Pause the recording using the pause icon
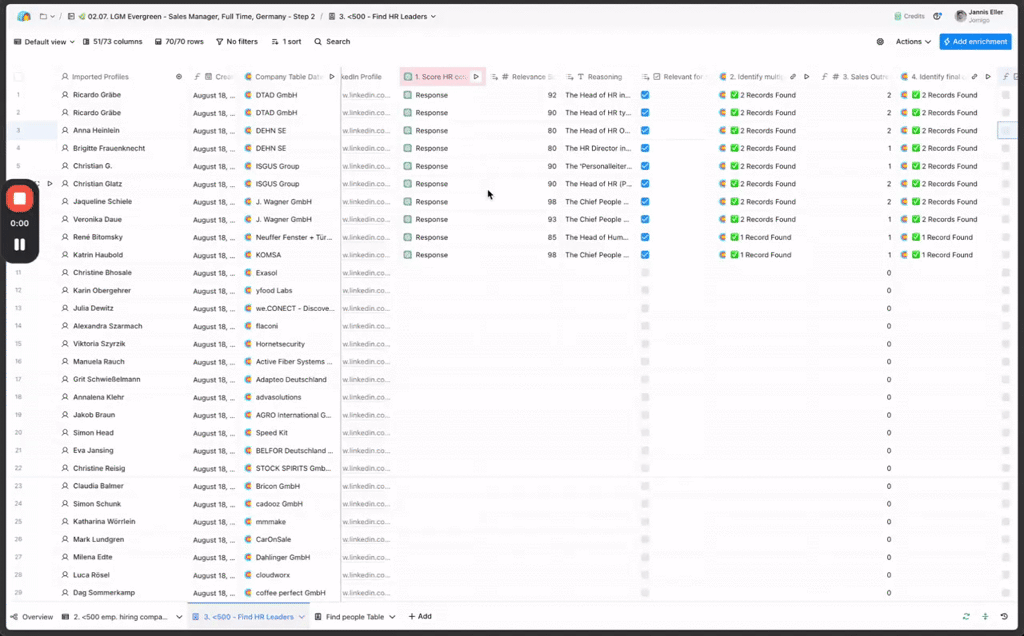This screenshot has width=1024, height=636. 19,244
